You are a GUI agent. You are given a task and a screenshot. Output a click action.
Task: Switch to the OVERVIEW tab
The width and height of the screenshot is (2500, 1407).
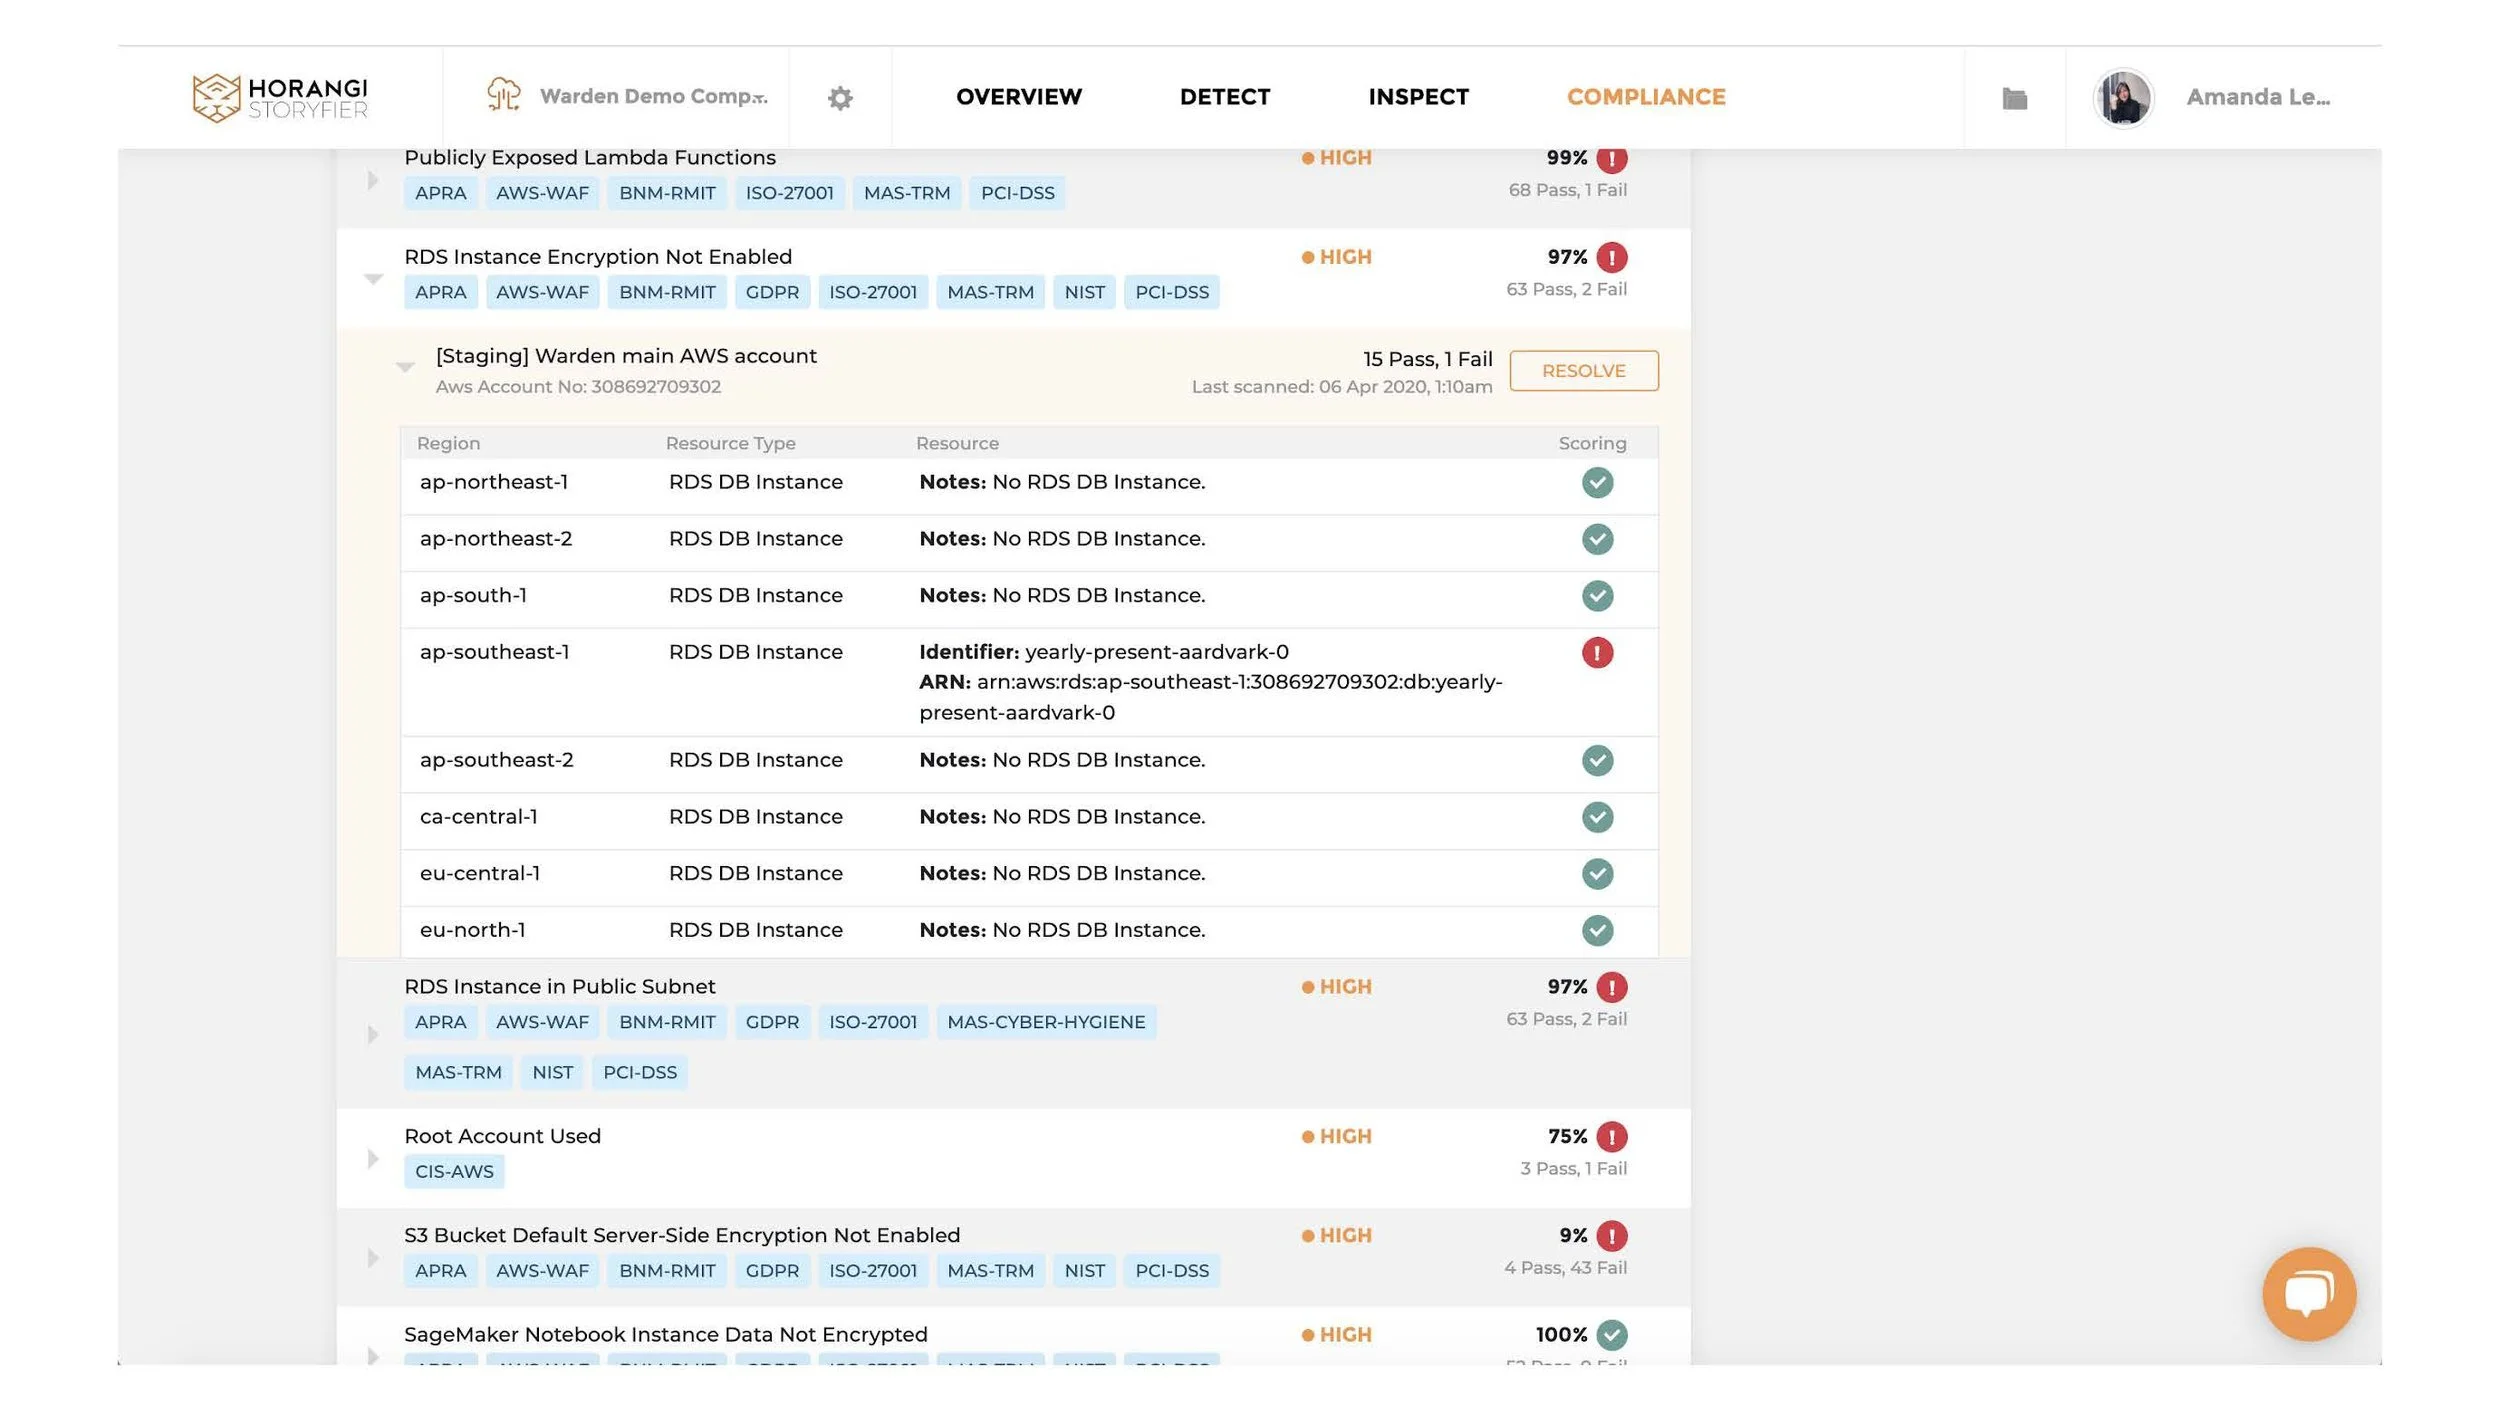point(1018,97)
